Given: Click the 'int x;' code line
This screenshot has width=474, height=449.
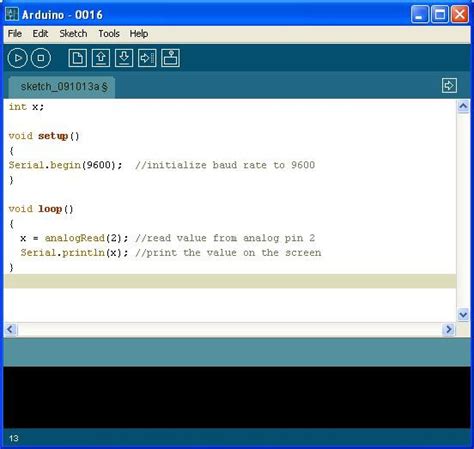Looking at the screenshot, I should click(x=26, y=107).
